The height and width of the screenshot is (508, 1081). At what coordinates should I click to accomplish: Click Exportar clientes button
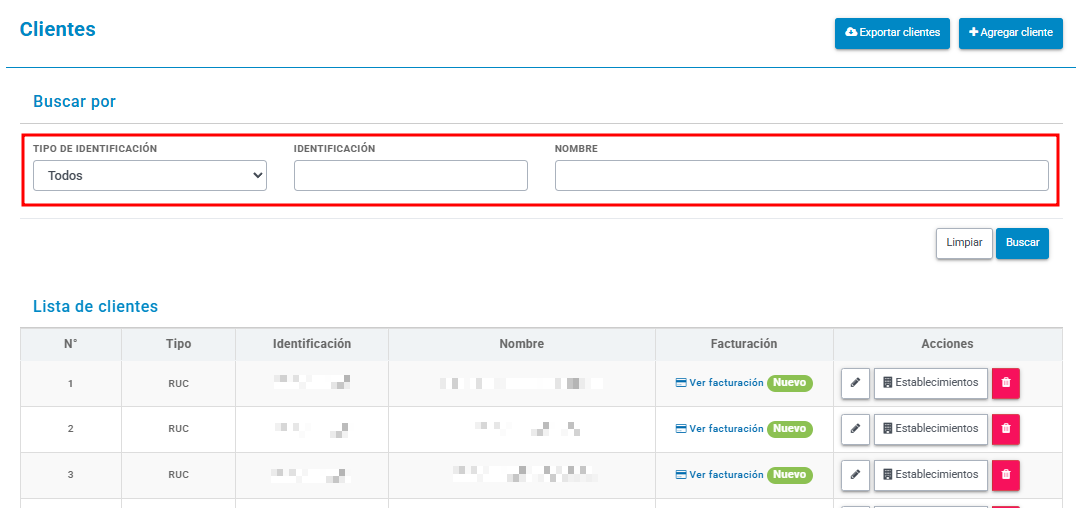[x=892, y=33]
